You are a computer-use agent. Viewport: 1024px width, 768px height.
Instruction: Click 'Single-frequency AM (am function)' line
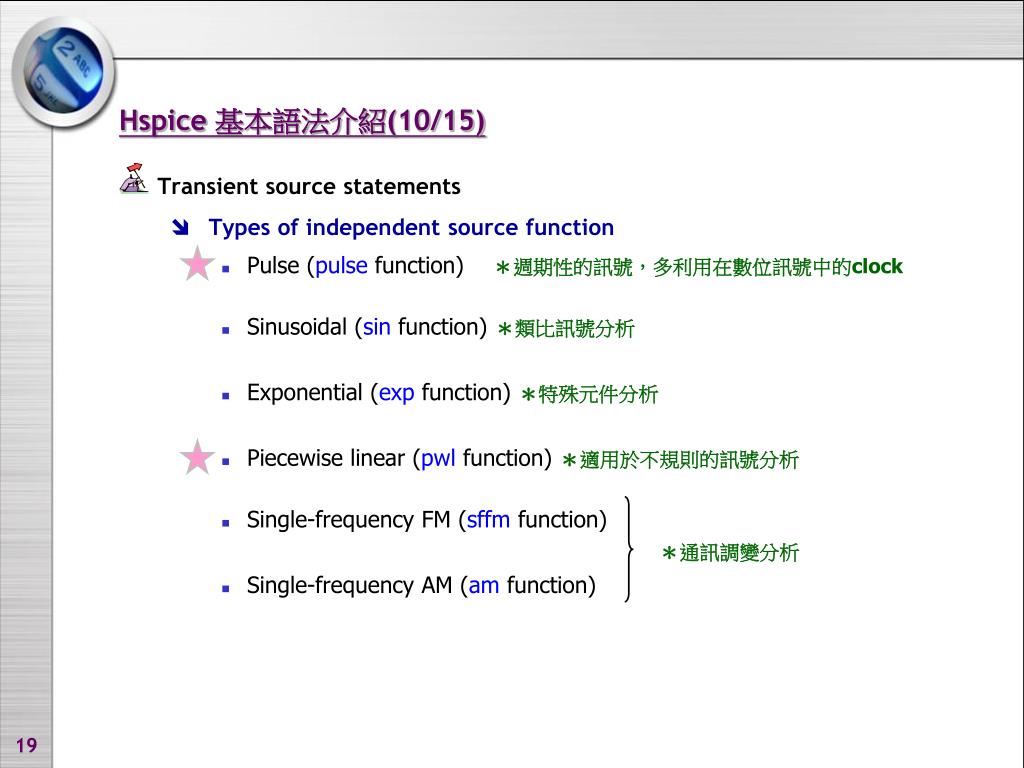coord(421,585)
